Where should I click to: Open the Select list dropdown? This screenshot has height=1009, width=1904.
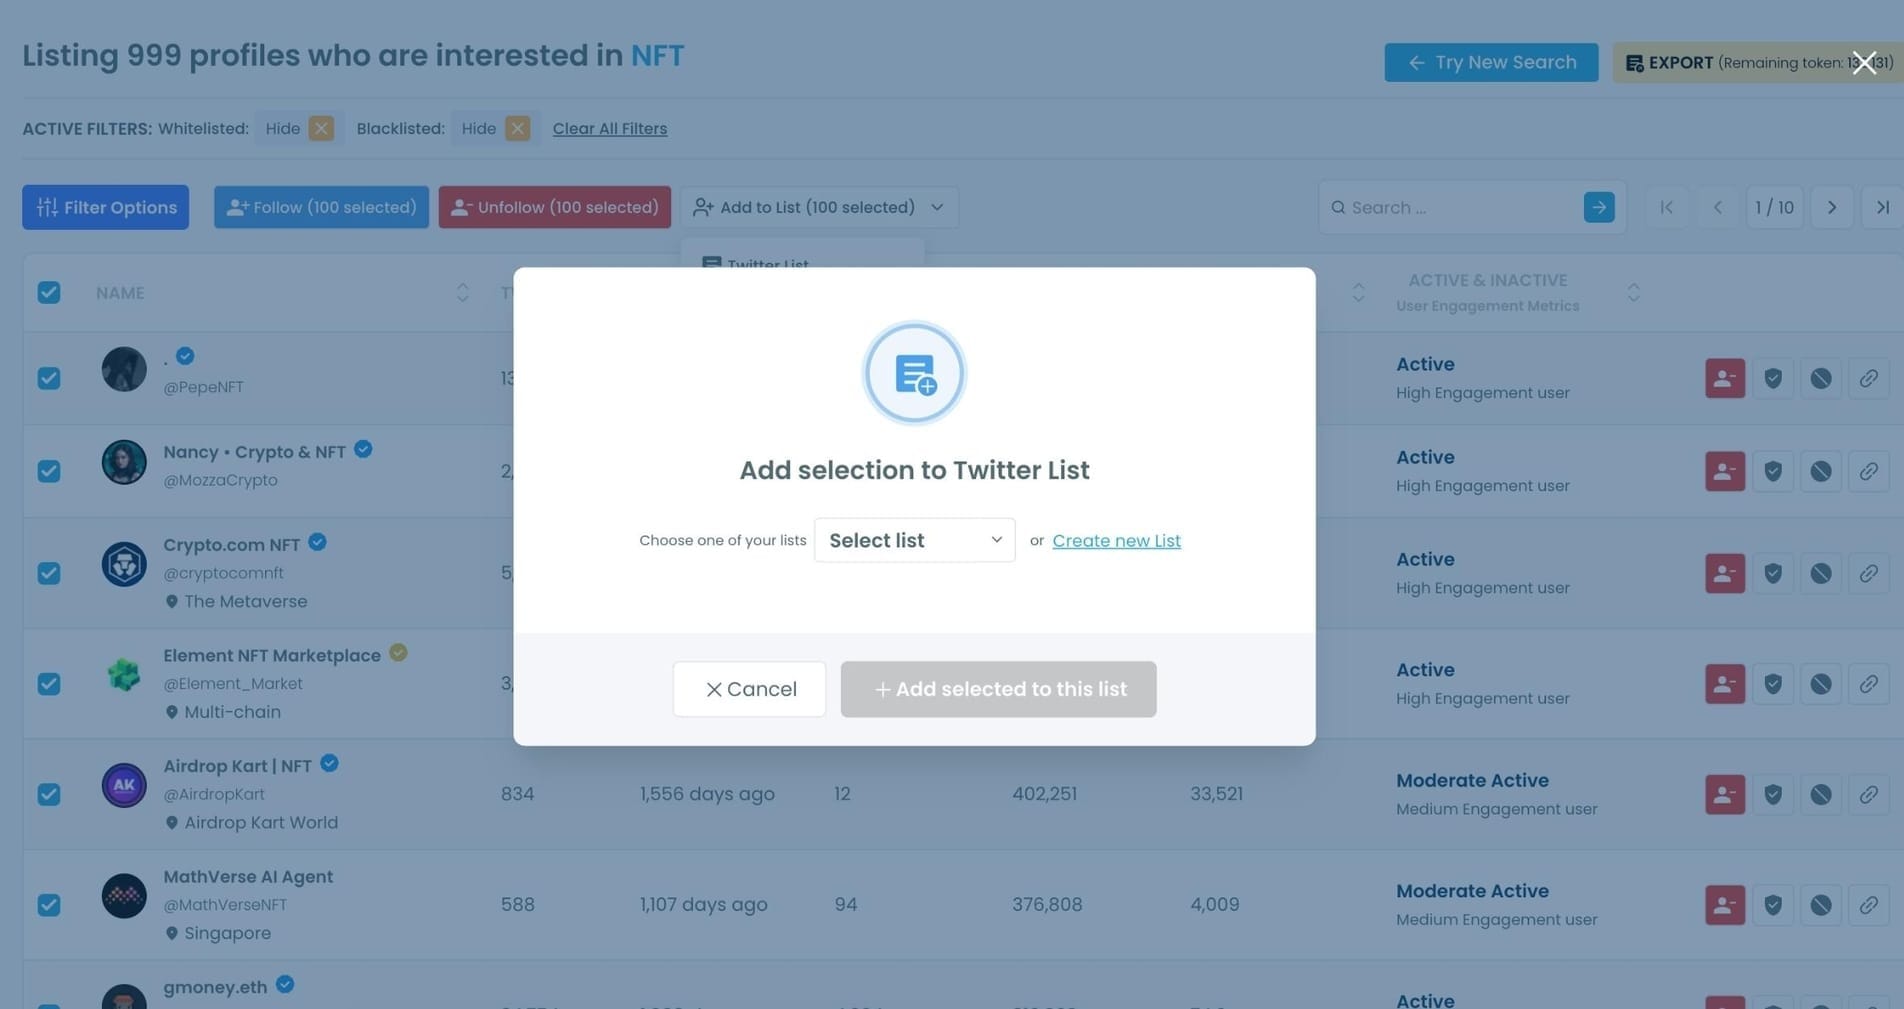coord(913,540)
